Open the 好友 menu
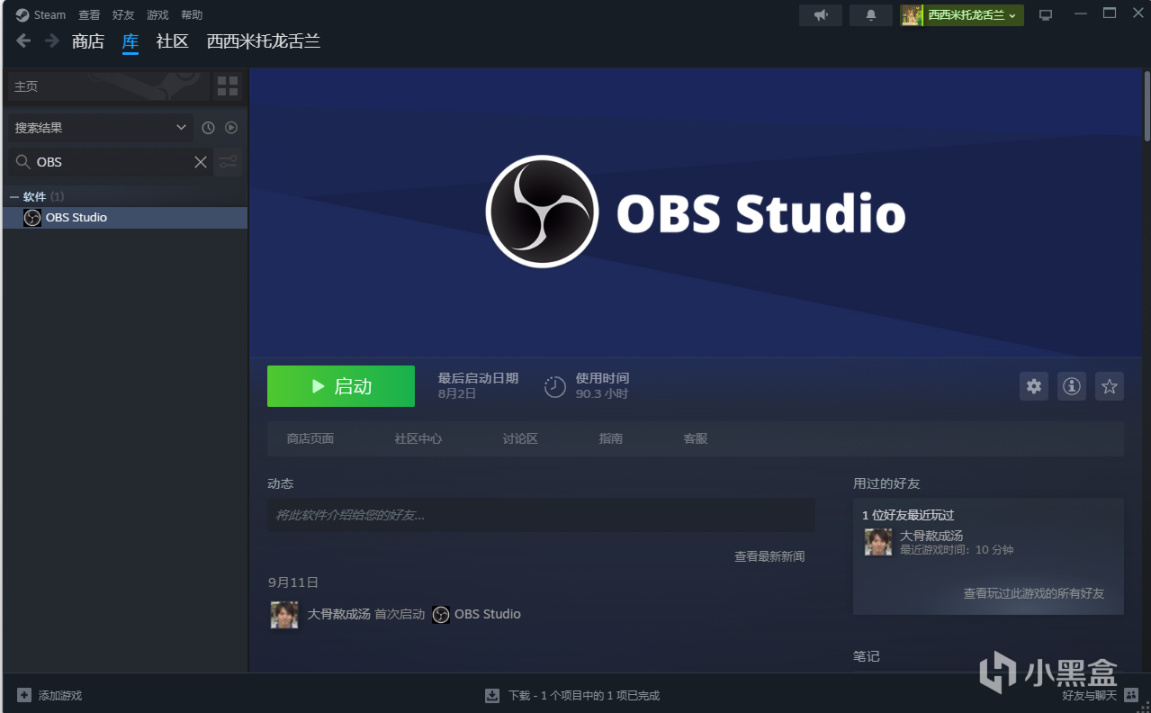Image resolution: width=1151 pixels, height=713 pixels. pyautogui.click(x=123, y=15)
